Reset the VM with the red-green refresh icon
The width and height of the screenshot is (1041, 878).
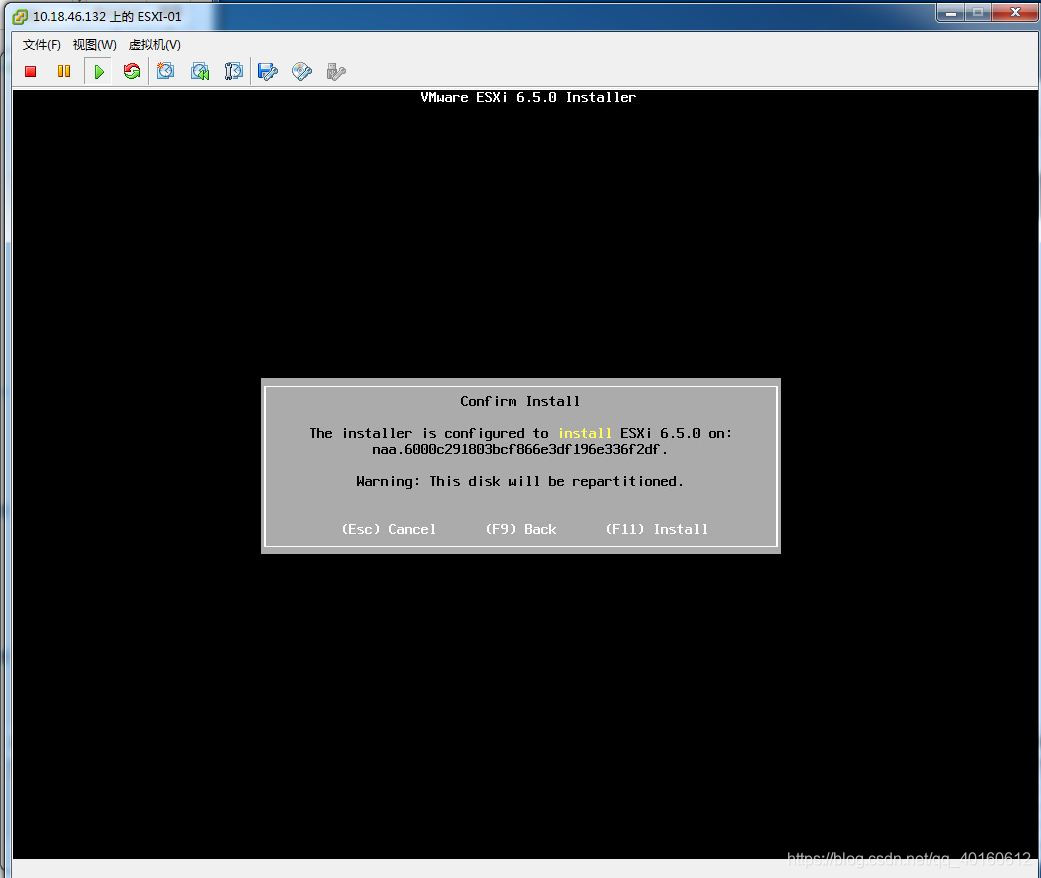131,71
